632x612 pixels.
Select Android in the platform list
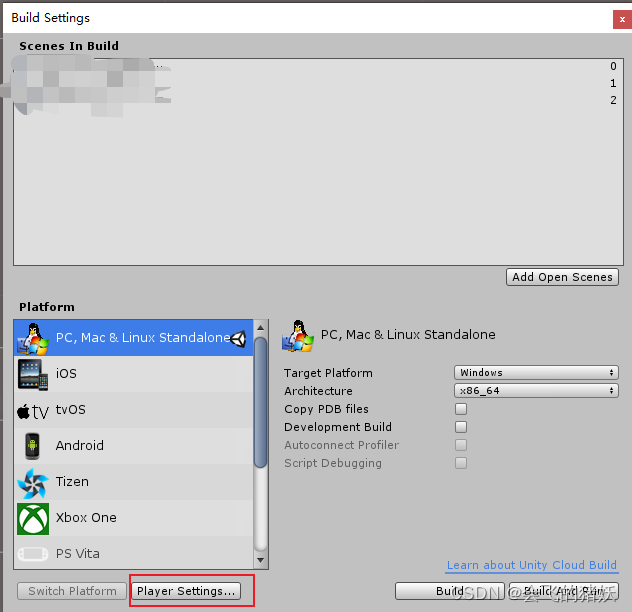click(x=133, y=446)
